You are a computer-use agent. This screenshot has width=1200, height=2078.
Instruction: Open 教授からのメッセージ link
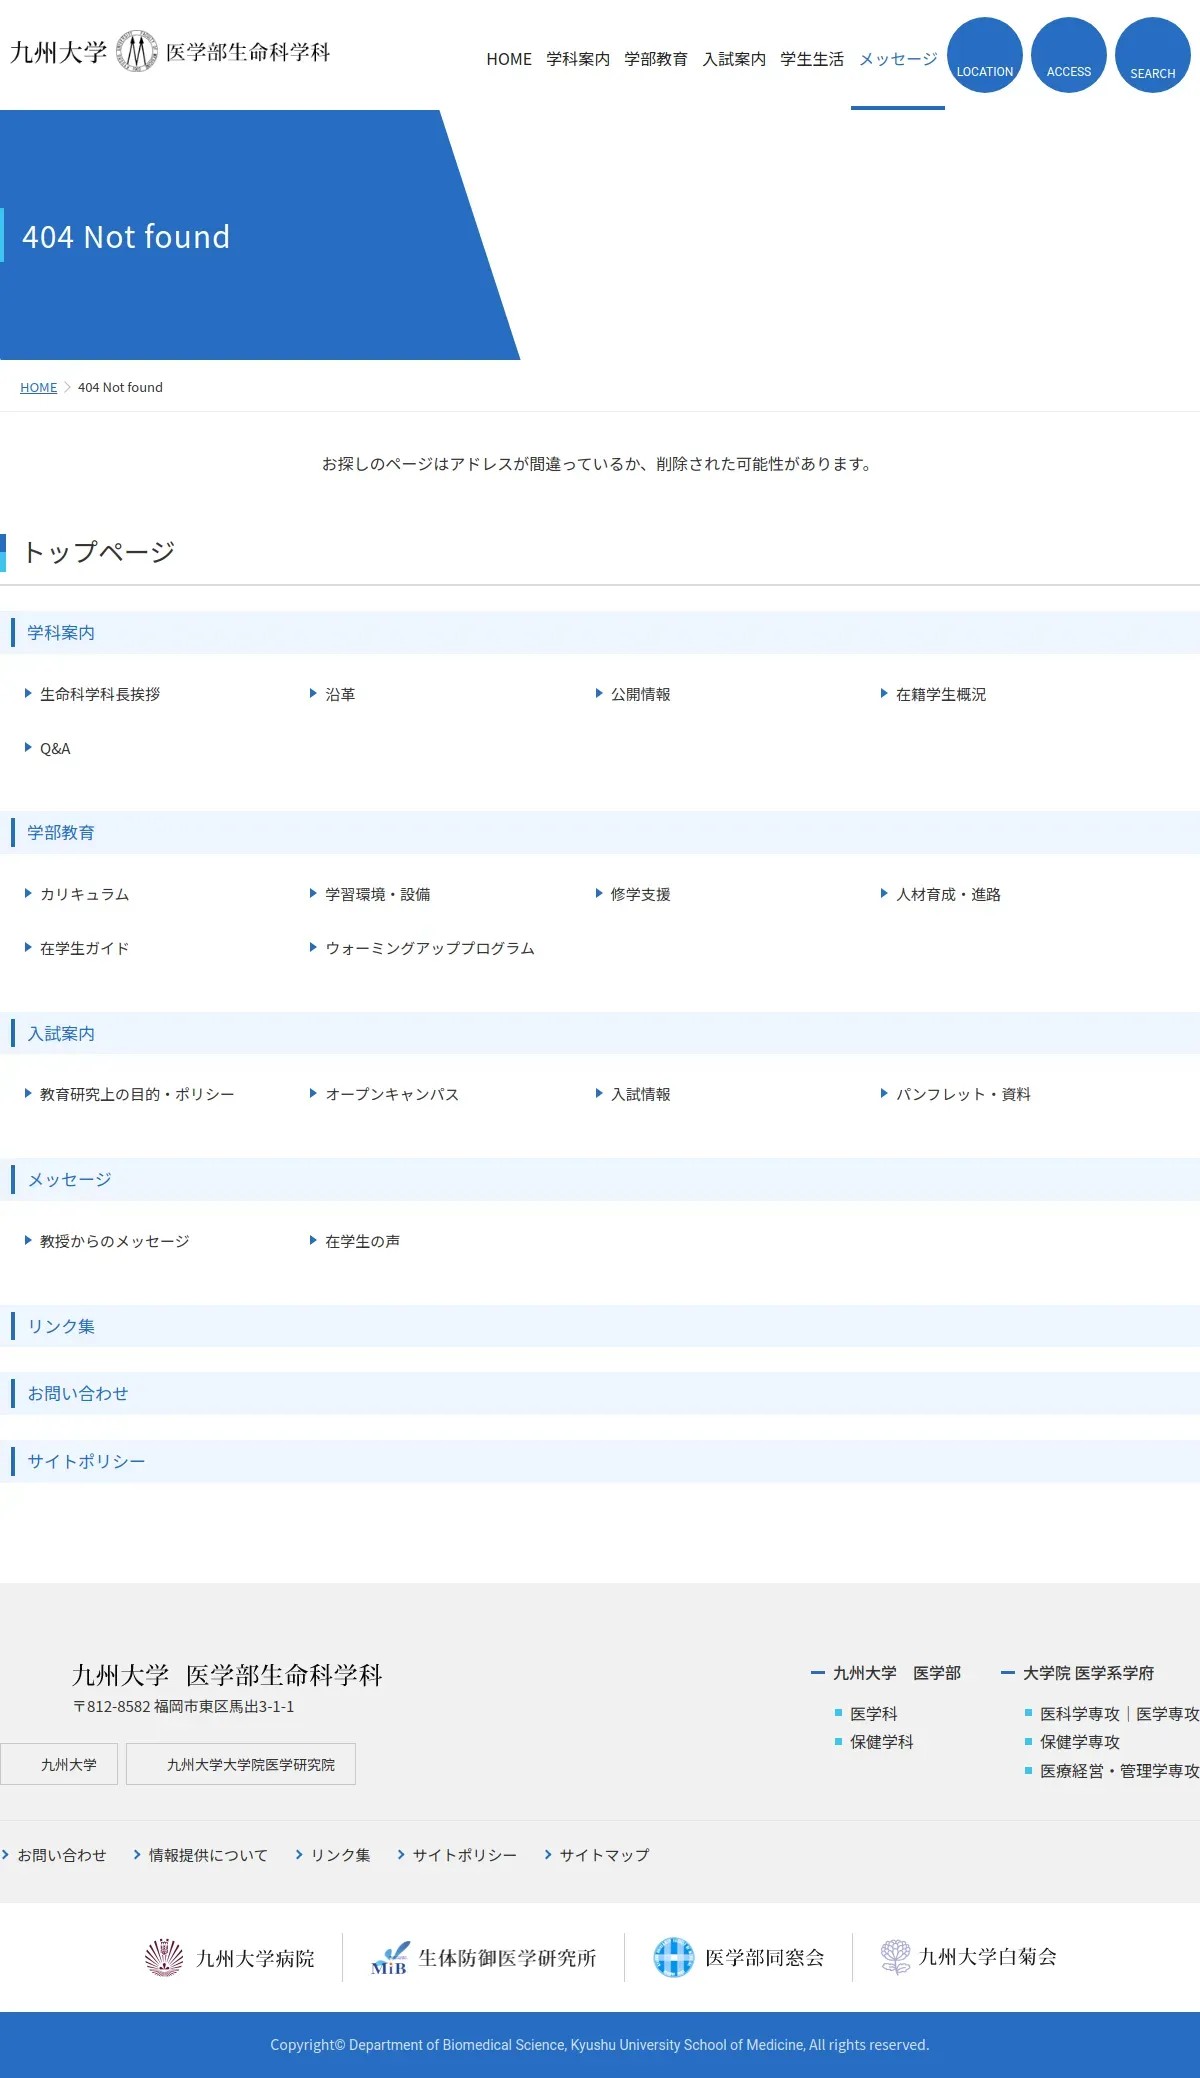(115, 1241)
